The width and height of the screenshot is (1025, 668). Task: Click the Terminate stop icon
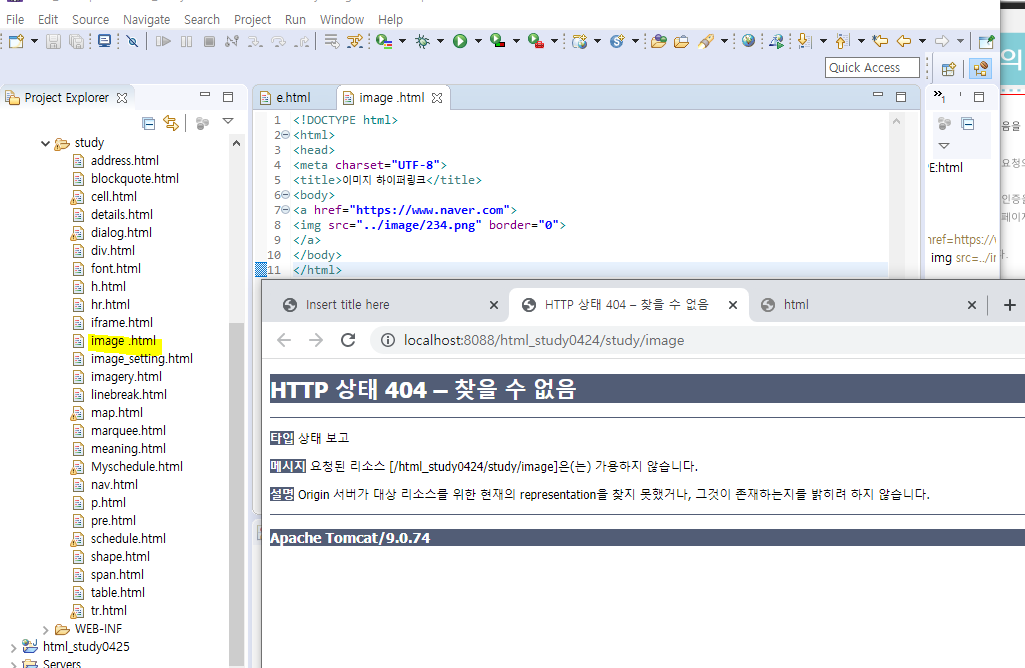[x=209, y=42]
